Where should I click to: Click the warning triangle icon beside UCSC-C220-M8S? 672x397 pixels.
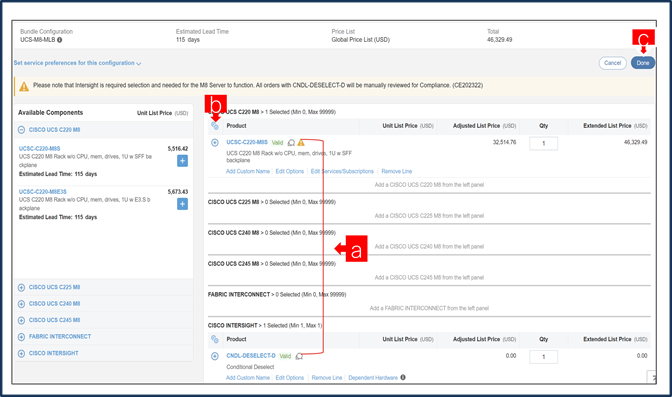click(x=301, y=142)
